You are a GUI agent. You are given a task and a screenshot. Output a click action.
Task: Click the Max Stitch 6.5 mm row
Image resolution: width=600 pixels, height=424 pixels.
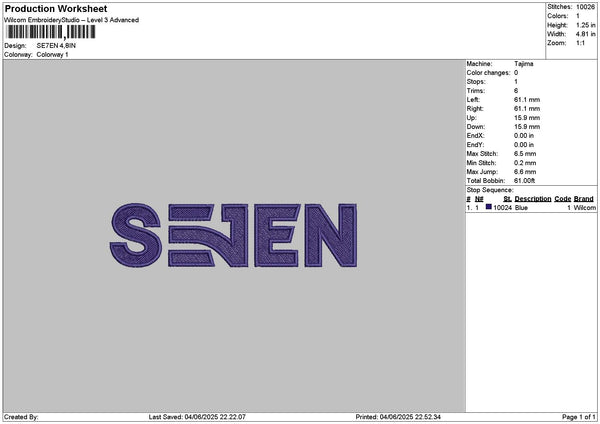click(501, 154)
